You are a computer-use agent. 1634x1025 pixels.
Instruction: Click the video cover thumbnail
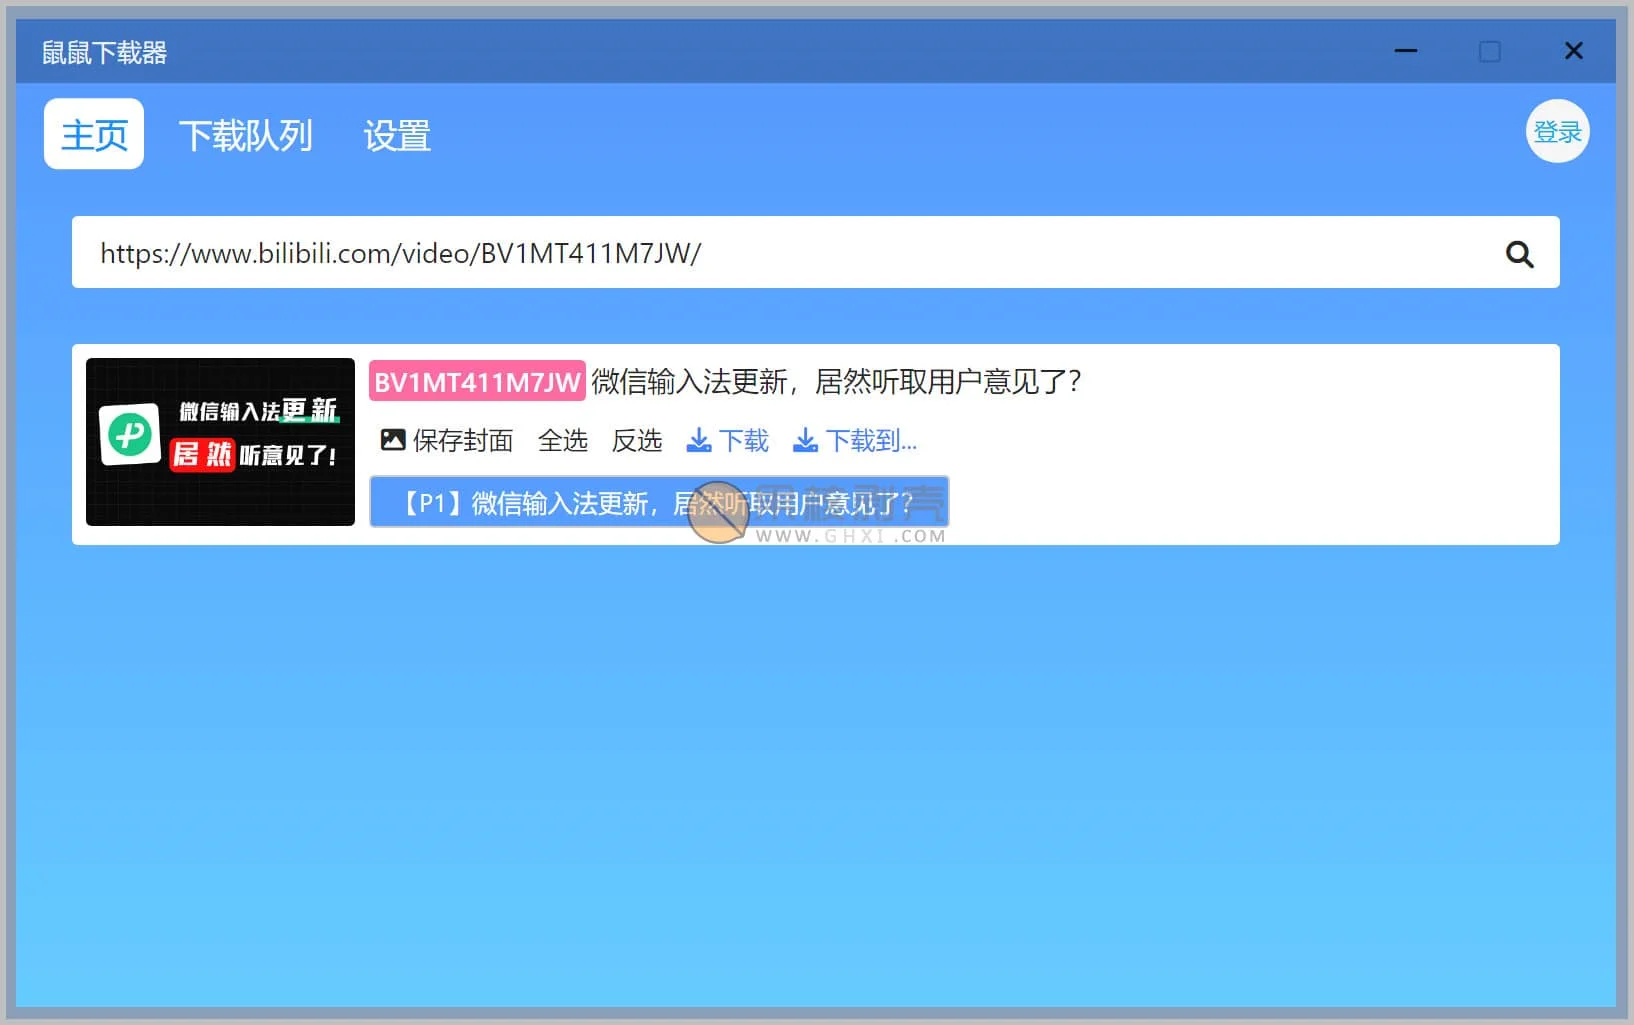[220, 441]
